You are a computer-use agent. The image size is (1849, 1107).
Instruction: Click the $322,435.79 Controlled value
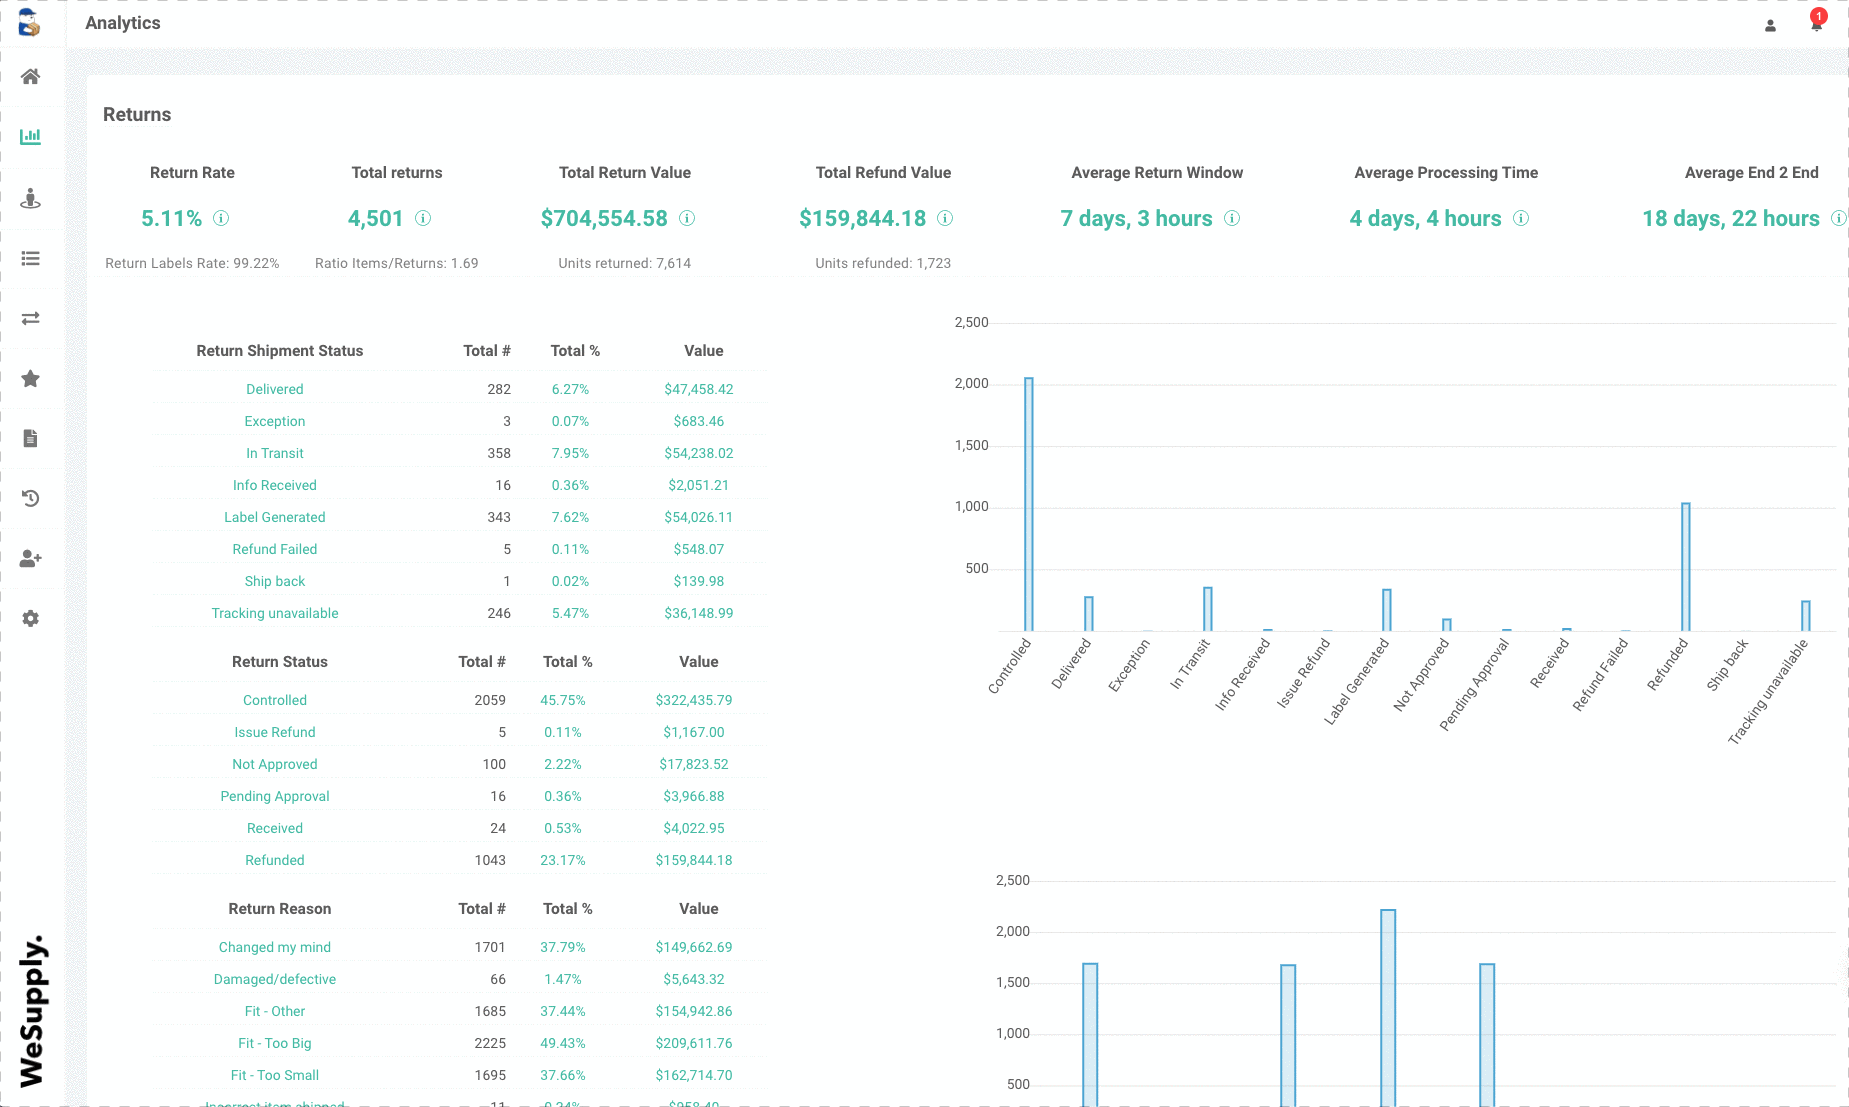(694, 700)
